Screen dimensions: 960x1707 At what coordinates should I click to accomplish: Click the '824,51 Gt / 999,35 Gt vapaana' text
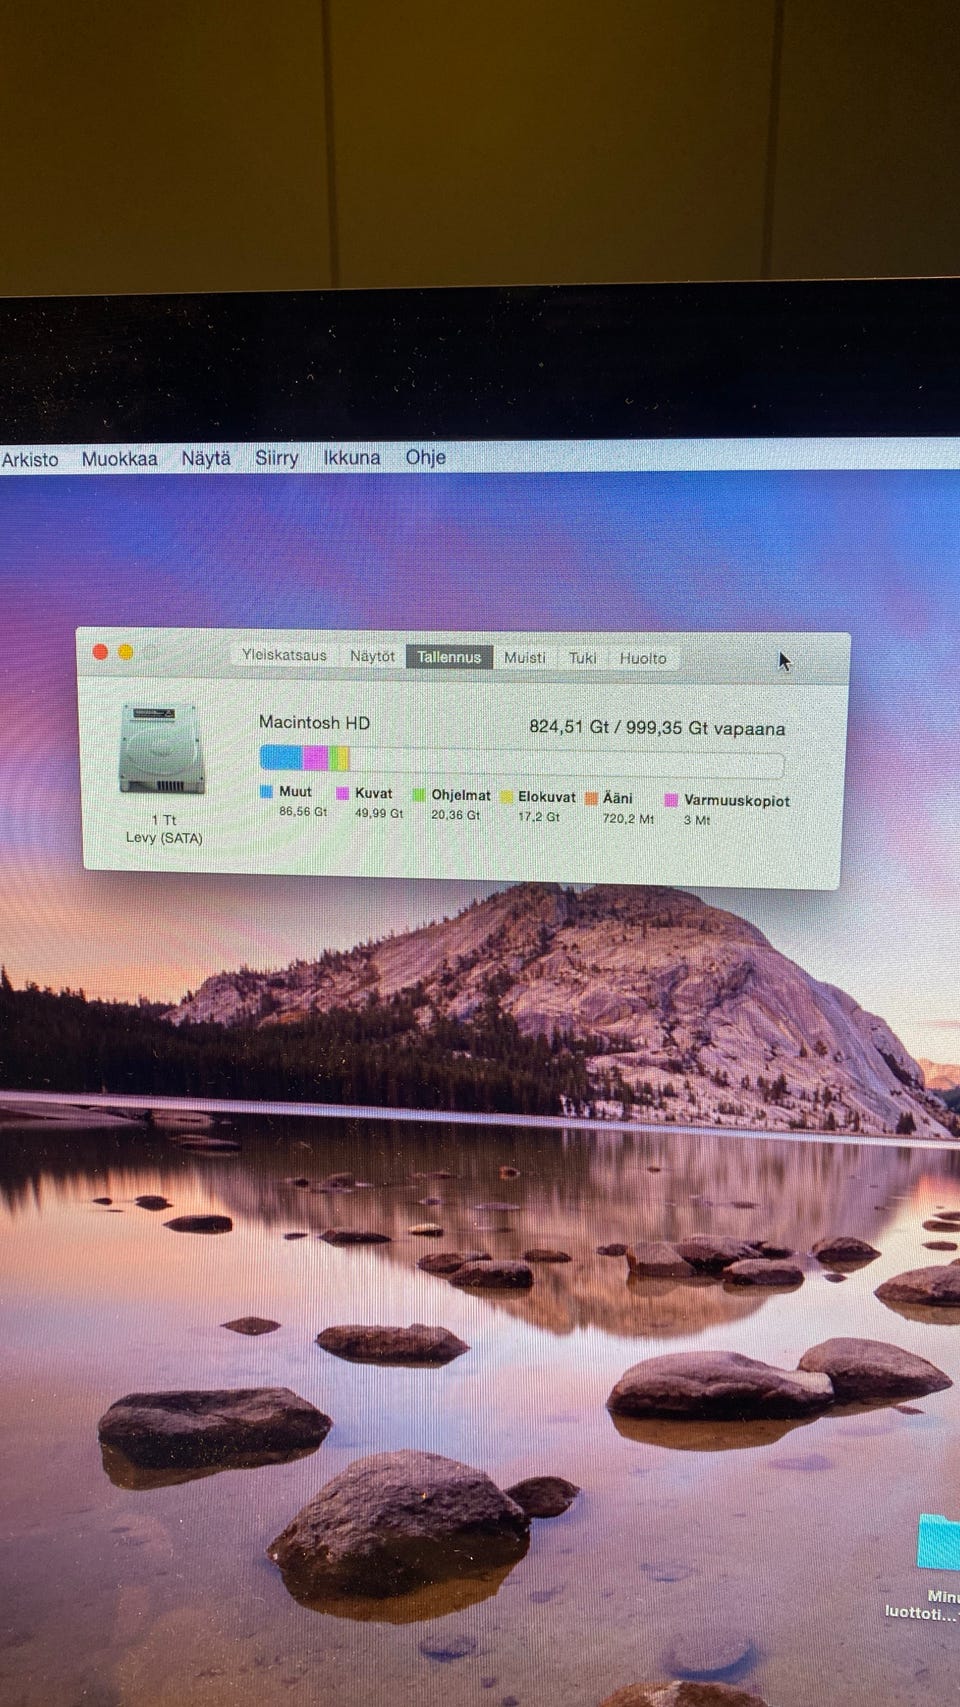(657, 727)
